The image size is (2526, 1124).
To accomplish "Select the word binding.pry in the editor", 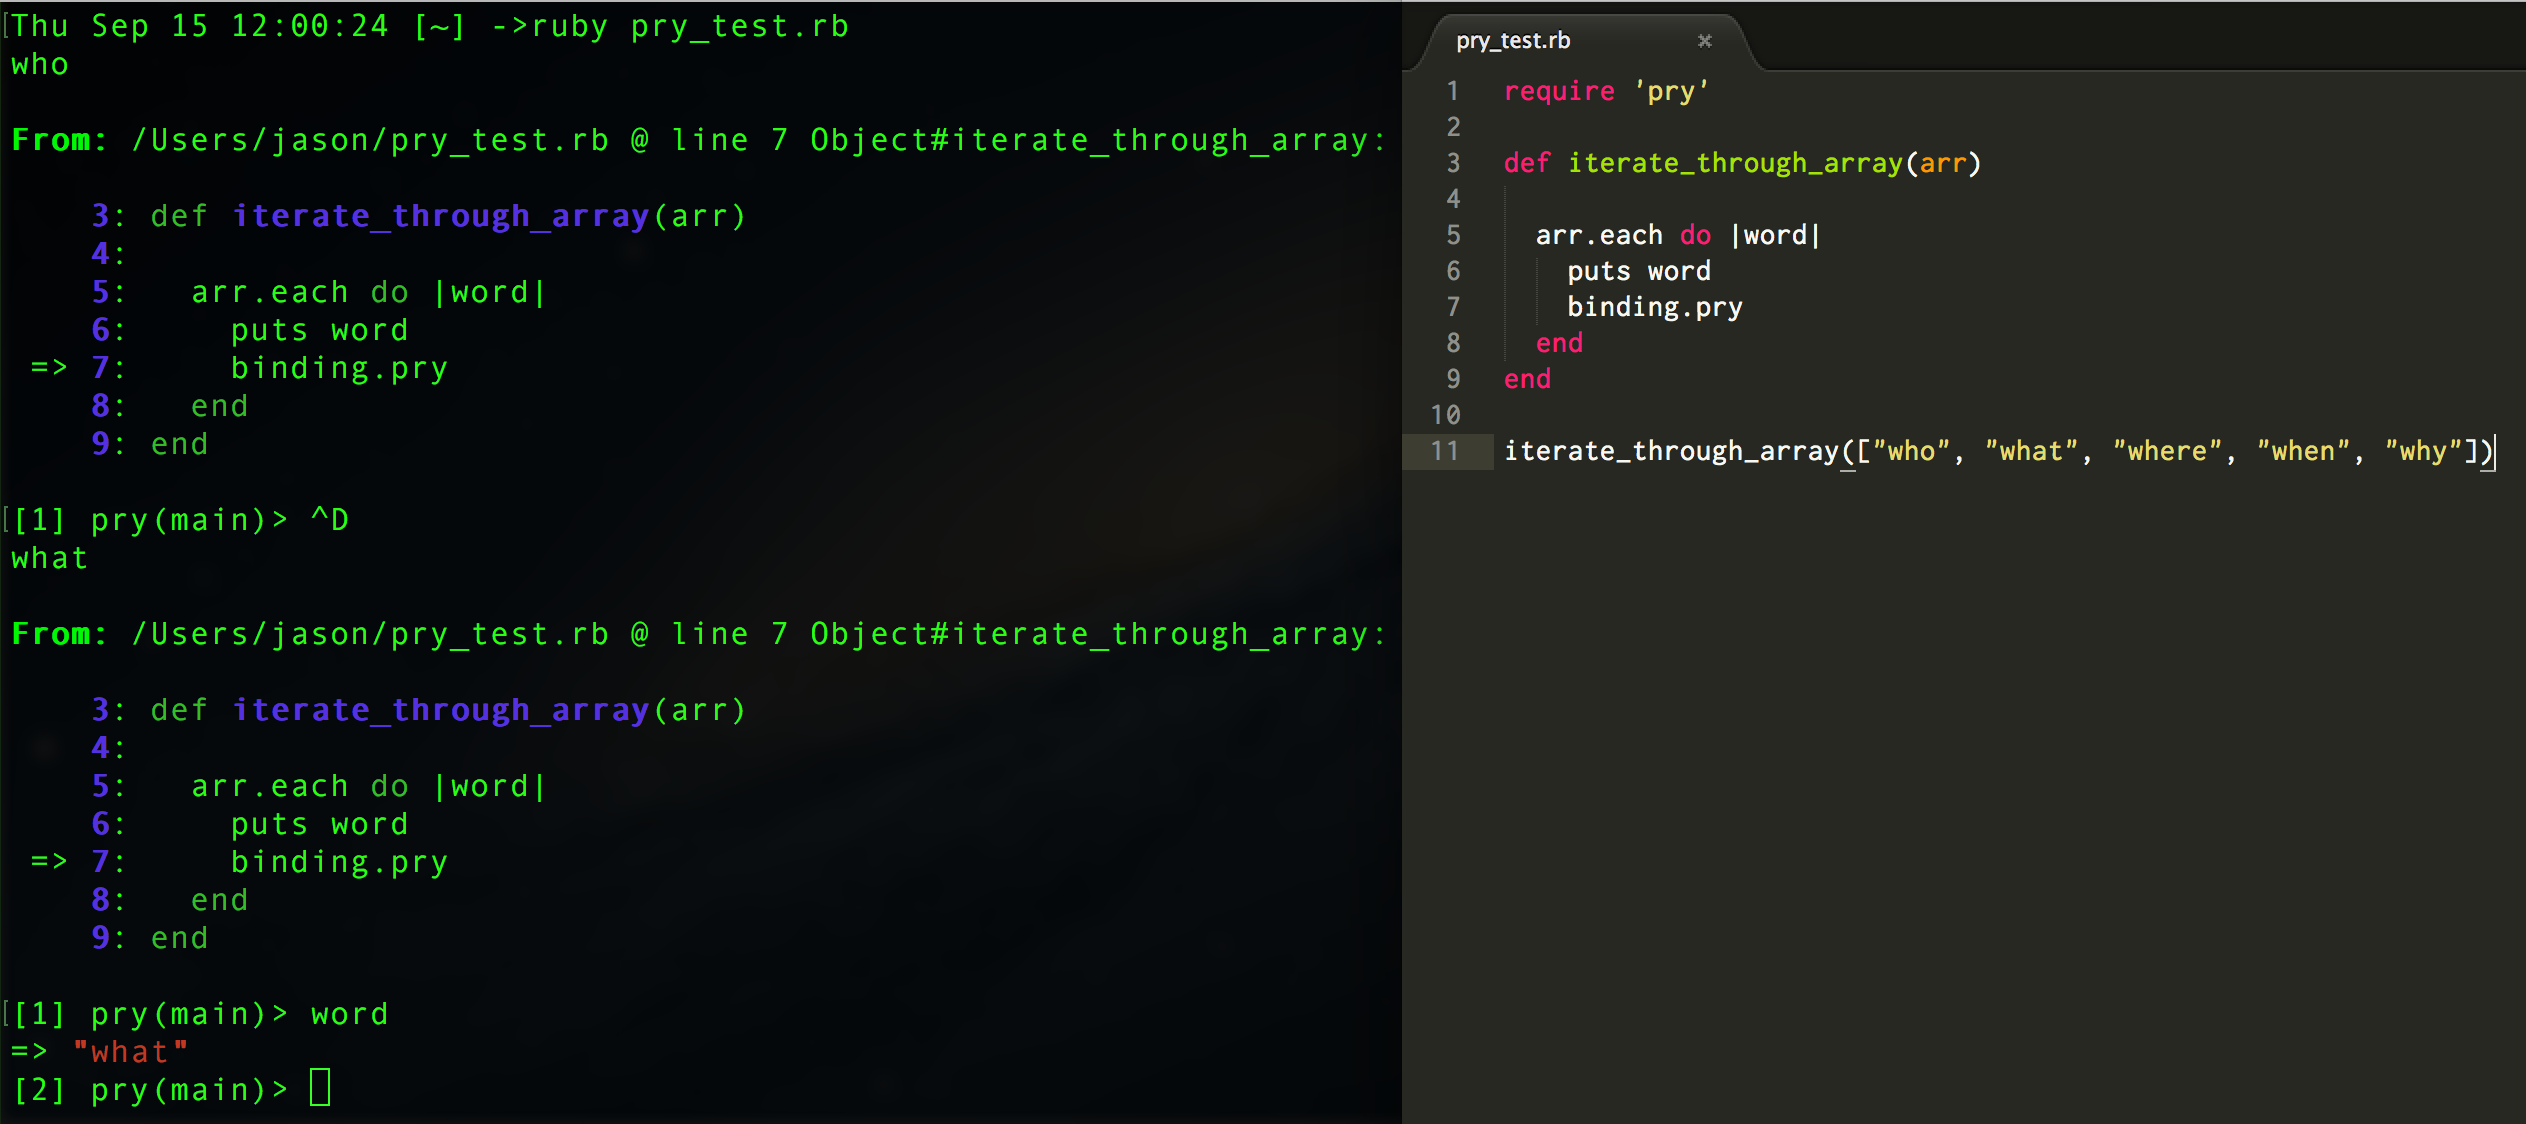I will click(1653, 307).
